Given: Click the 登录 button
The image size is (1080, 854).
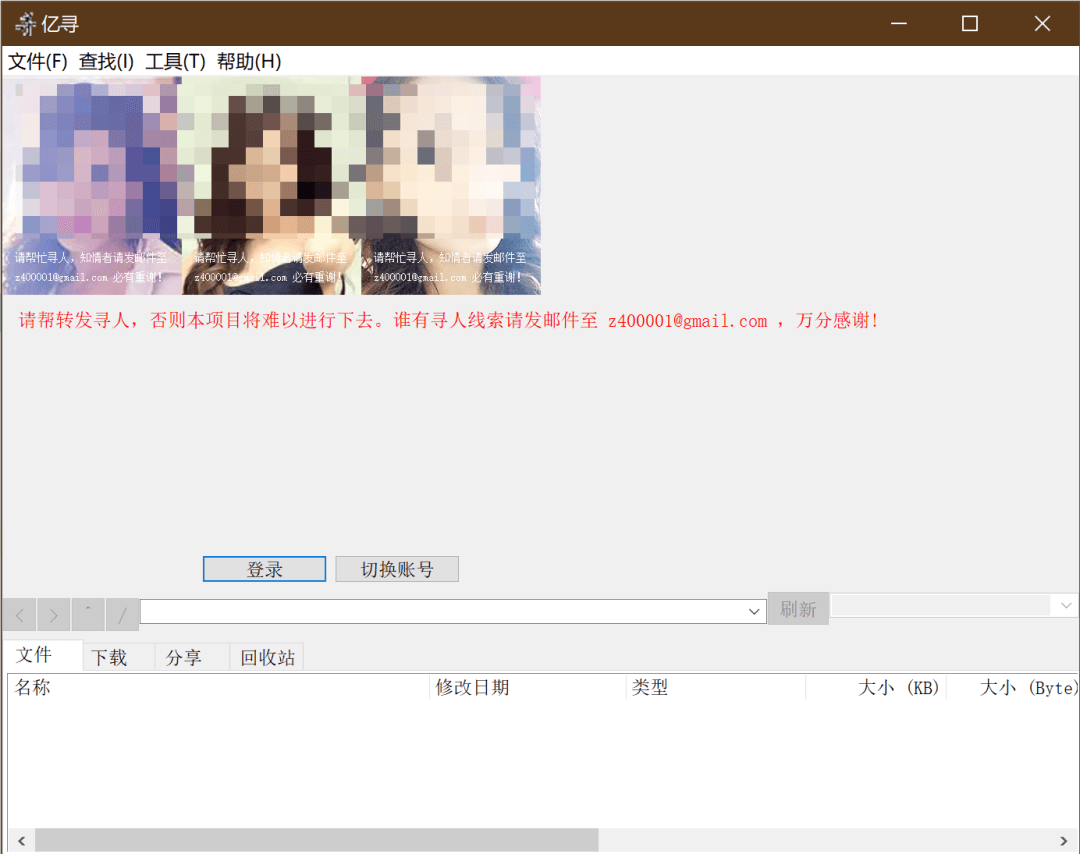Looking at the screenshot, I should (264, 569).
